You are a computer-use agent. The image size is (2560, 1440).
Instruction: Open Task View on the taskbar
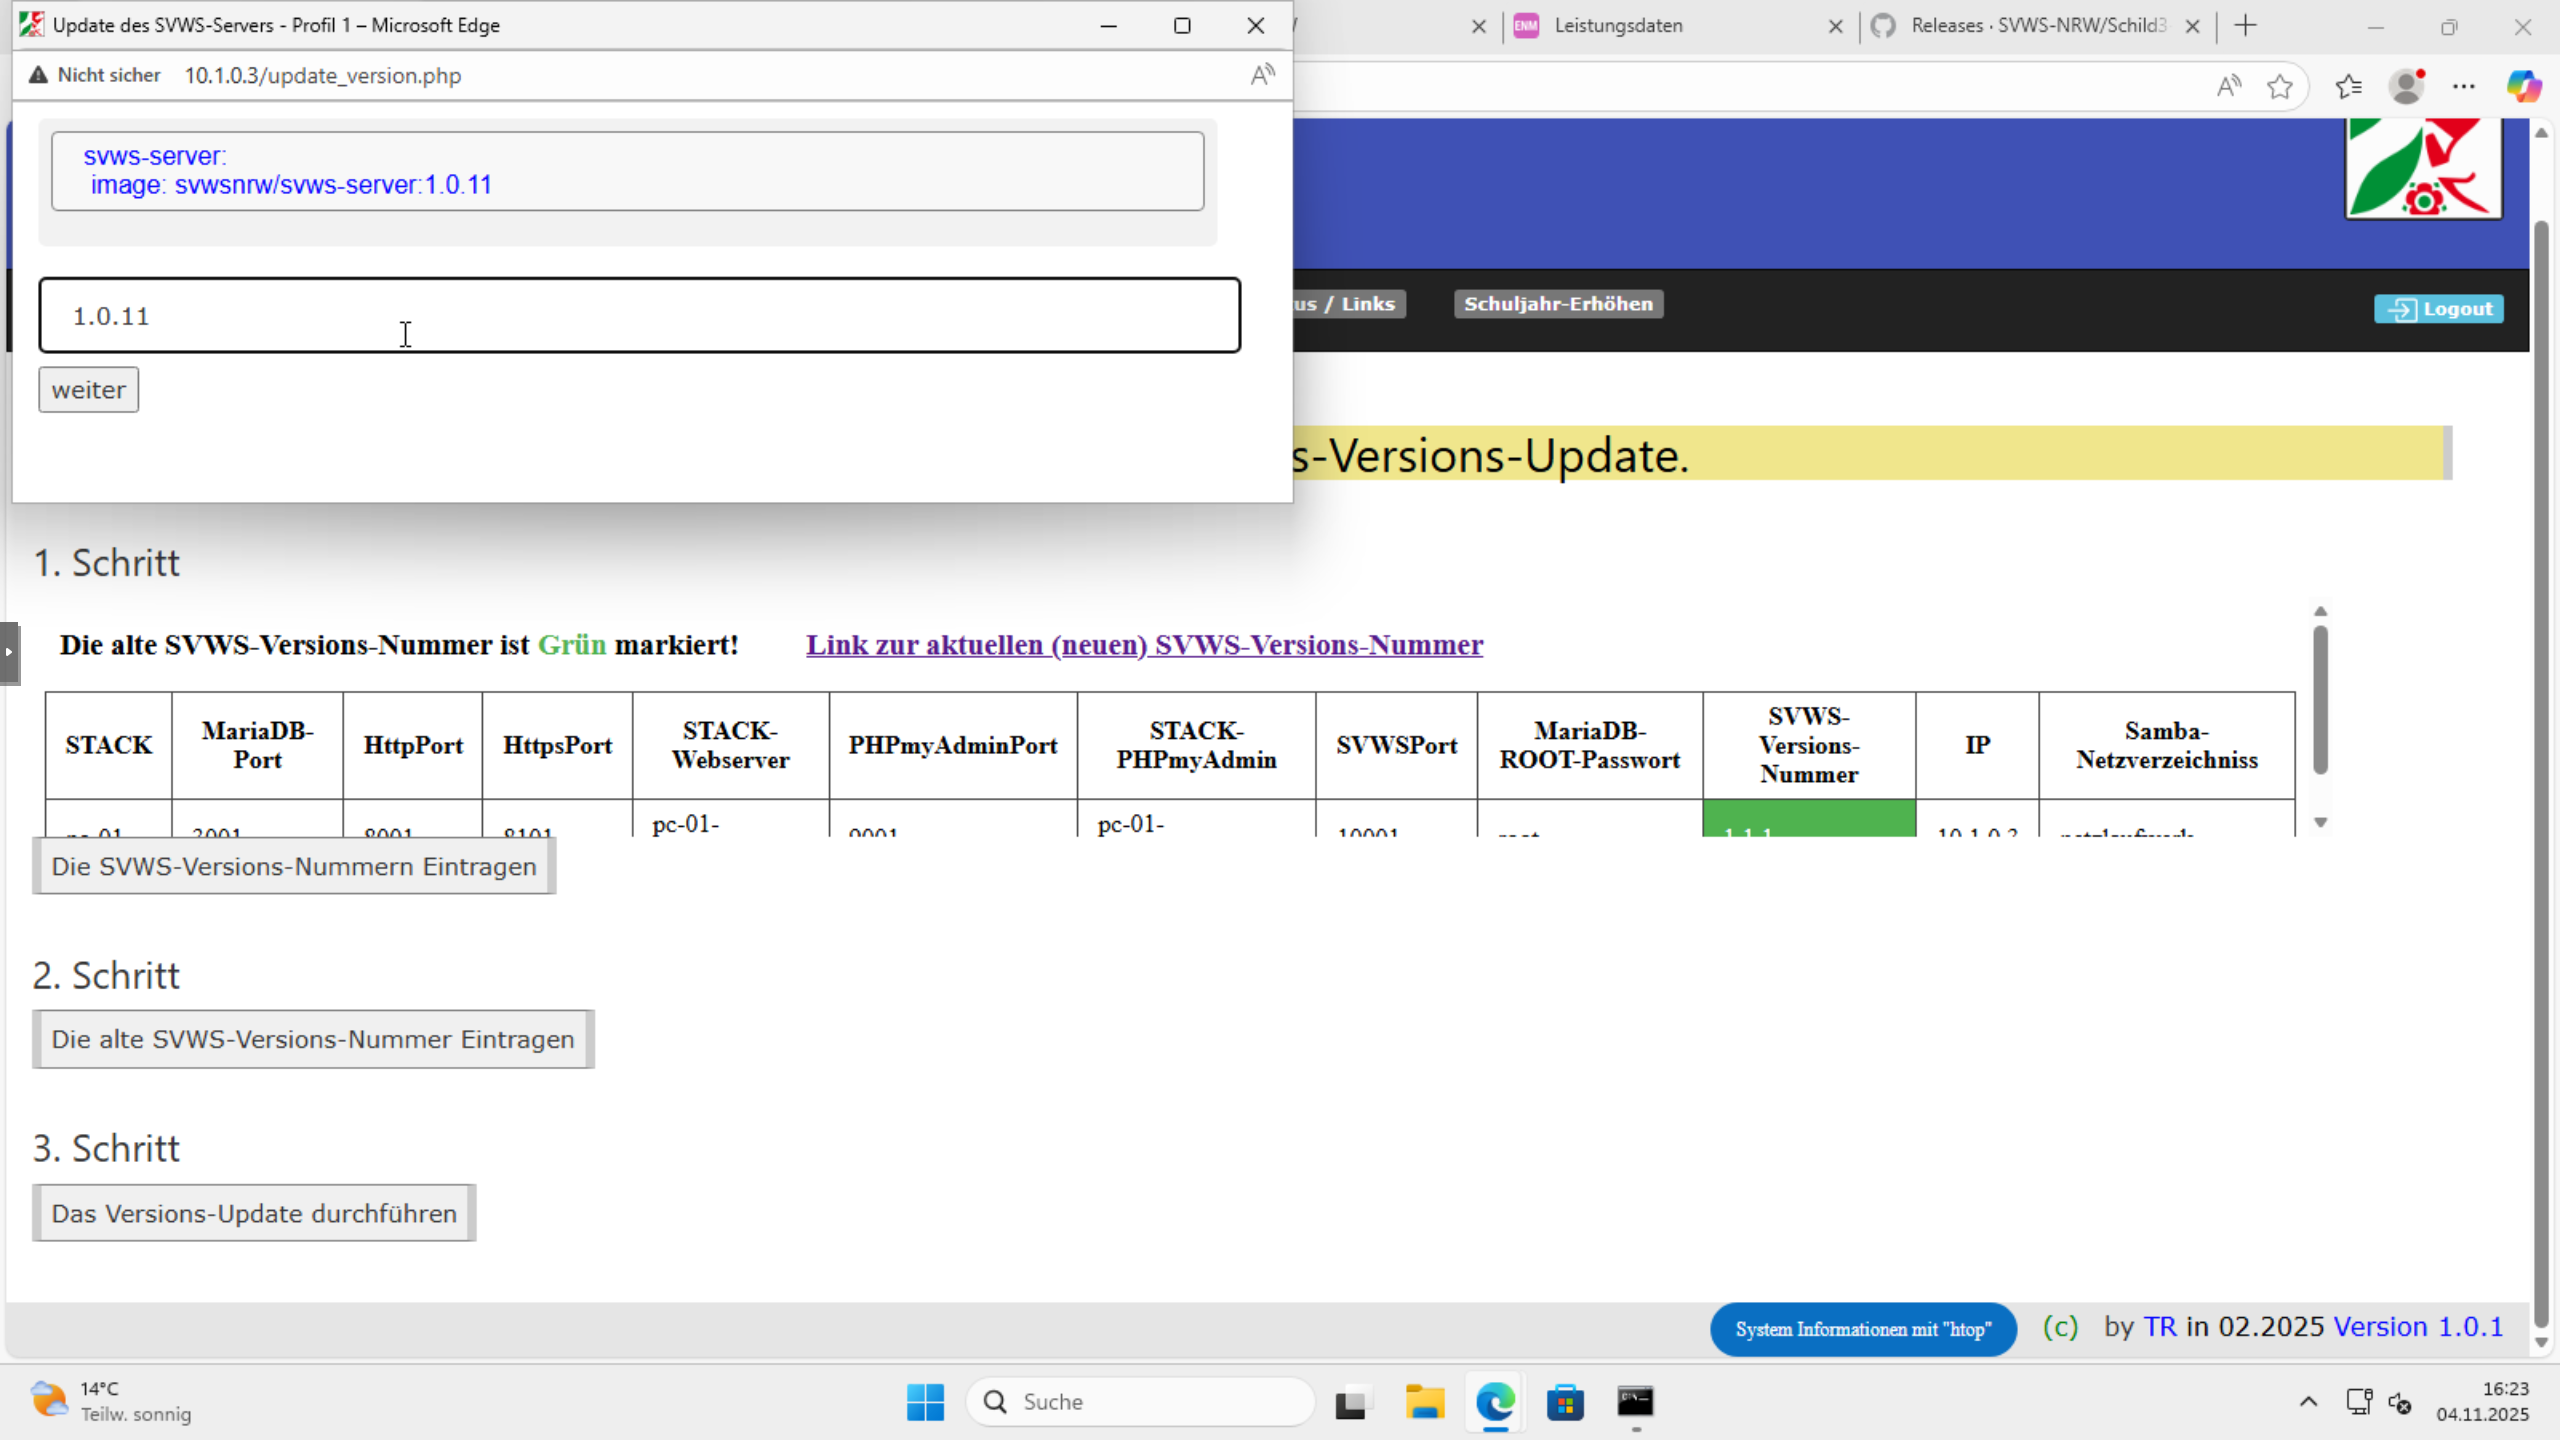tap(1351, 1402)
